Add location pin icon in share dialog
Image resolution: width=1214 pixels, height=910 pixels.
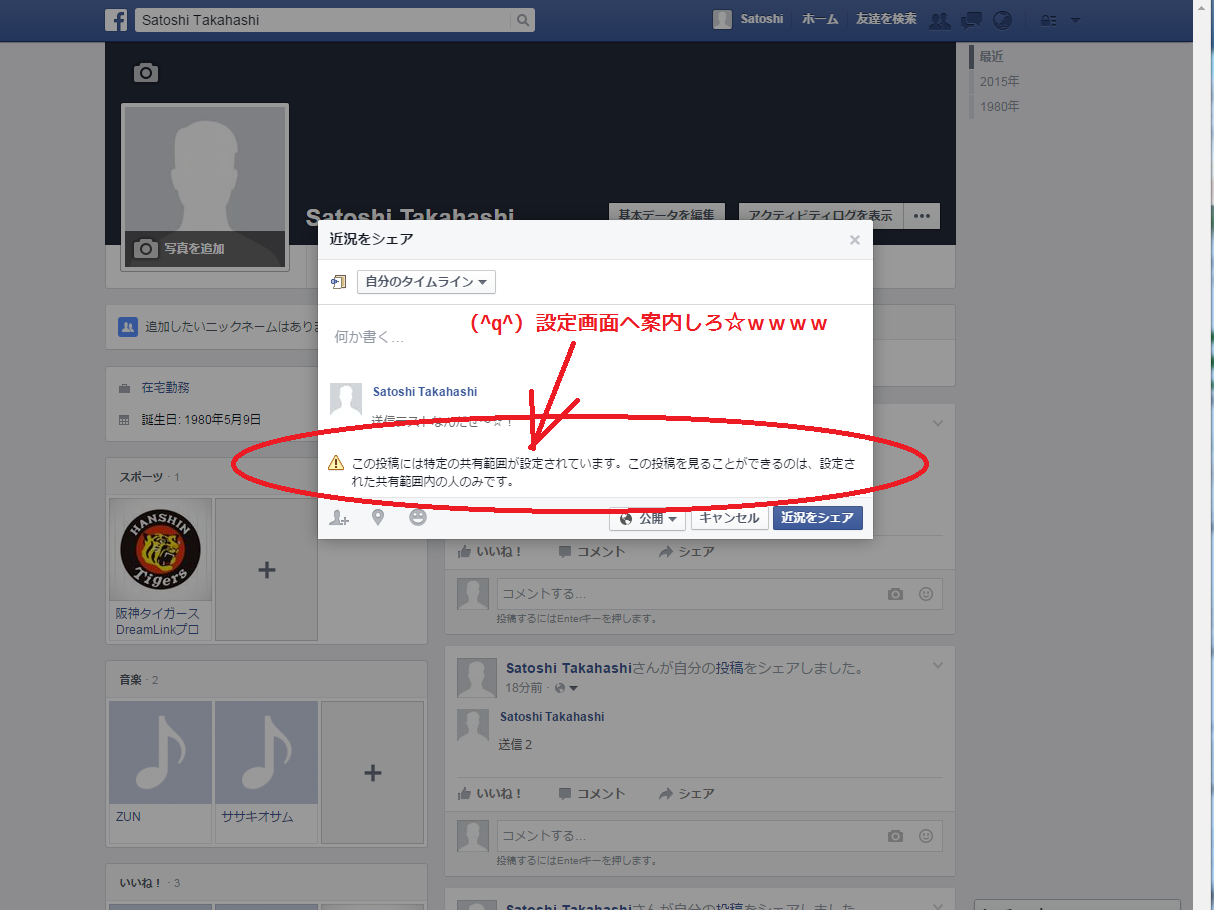point(378,518)
